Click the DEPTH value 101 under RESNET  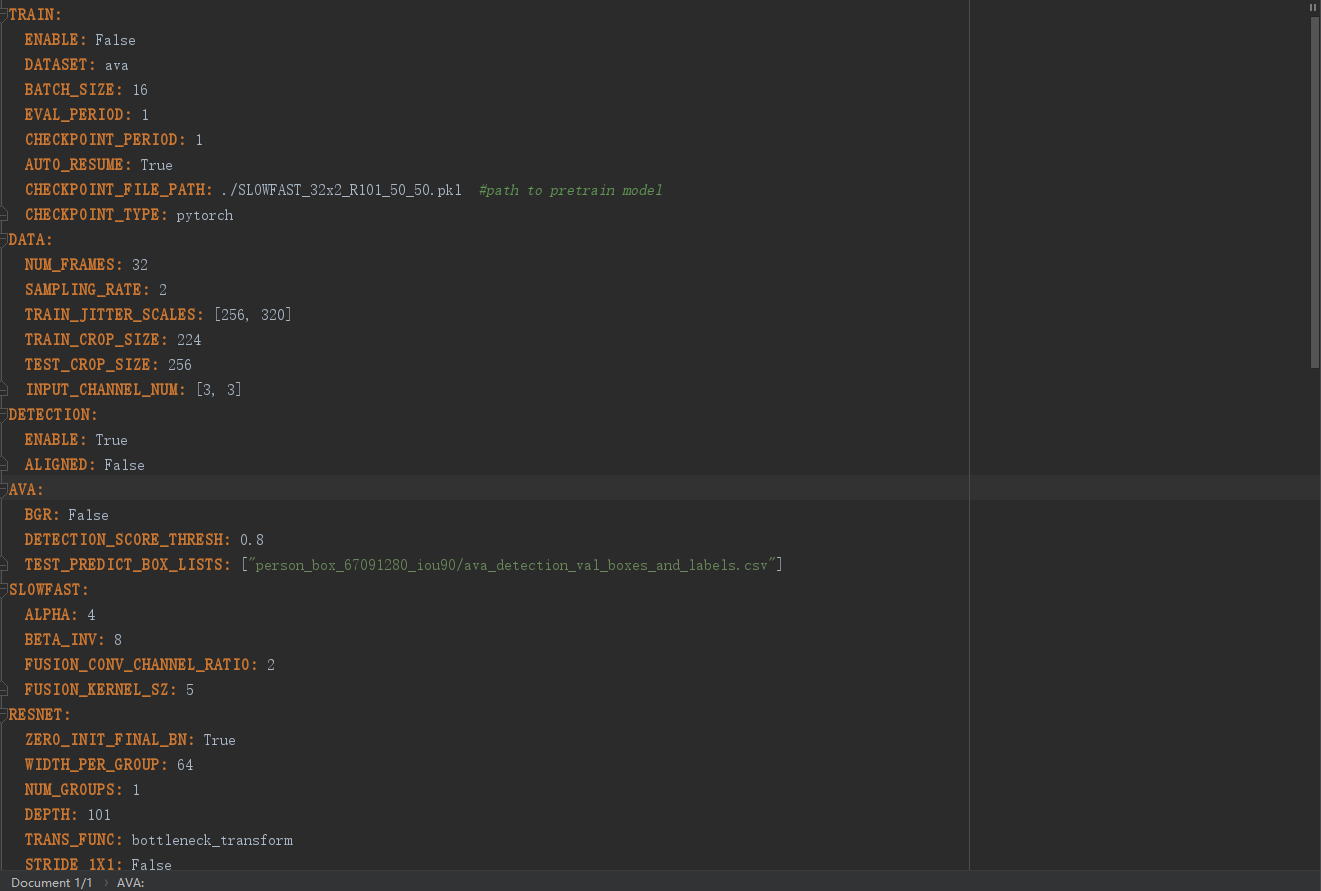[99, 814]
